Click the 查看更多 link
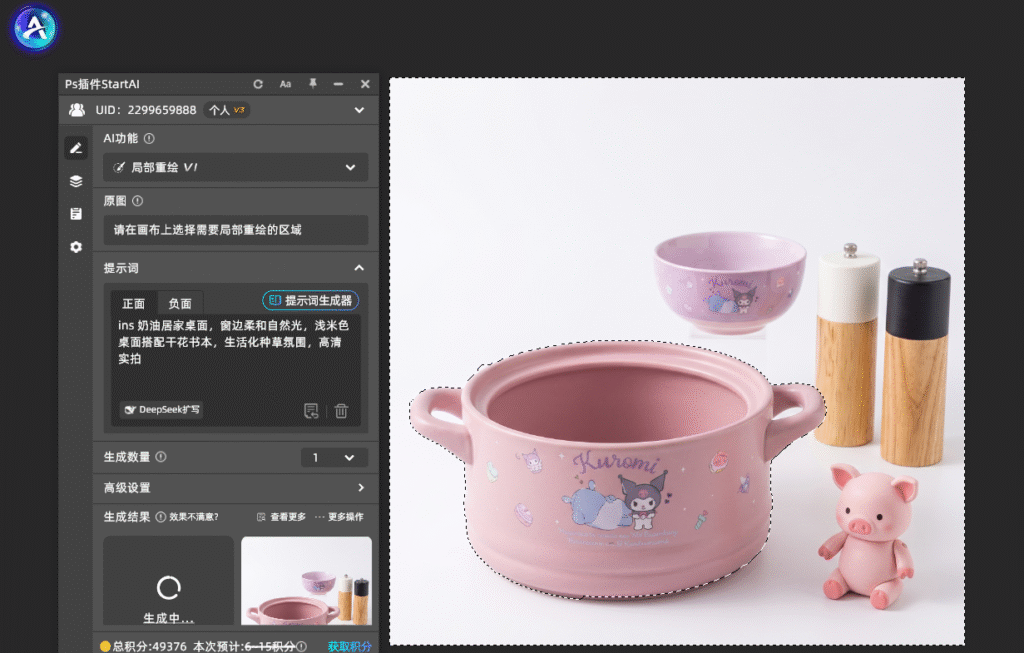Viewport: 1024px width, 653px height. (x=281, y=517)
